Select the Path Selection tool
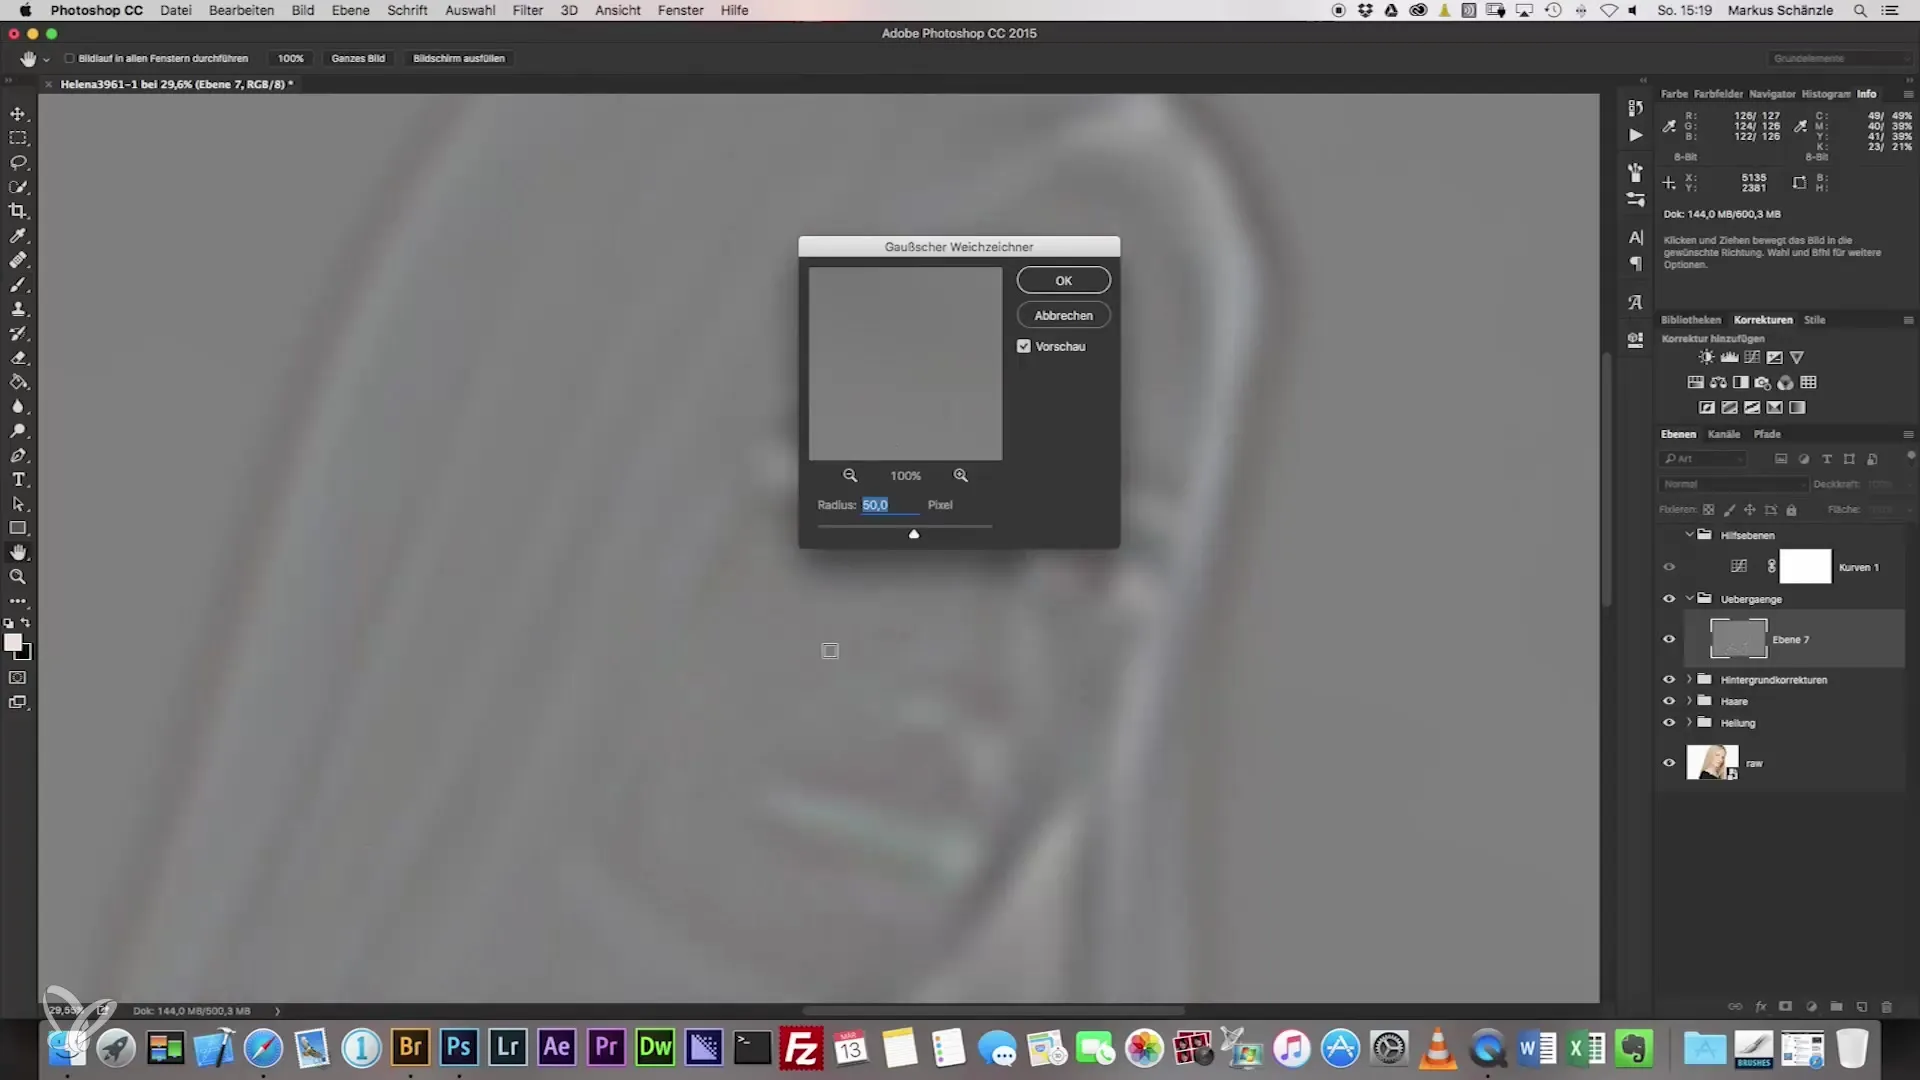 click(x=18, y=504)
